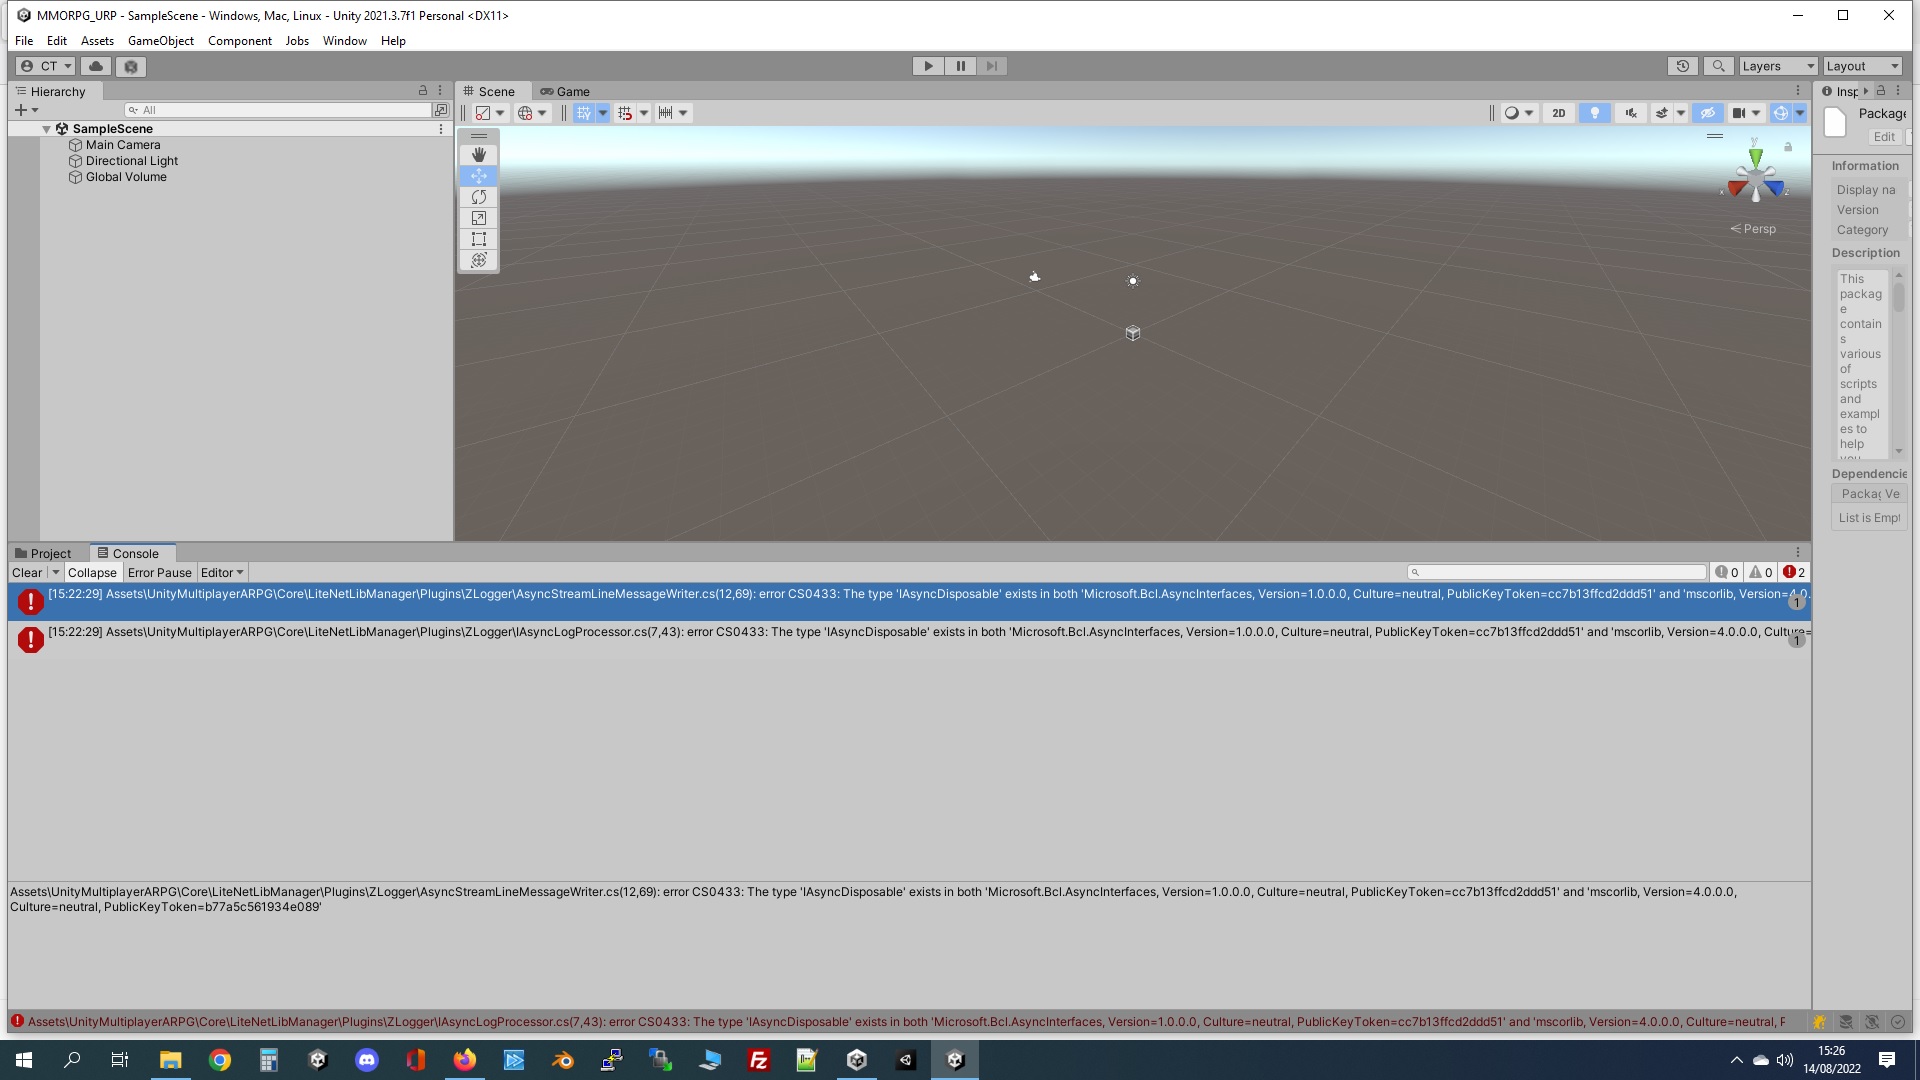Open the Editor log dropdown in Console

pos(221,572)
